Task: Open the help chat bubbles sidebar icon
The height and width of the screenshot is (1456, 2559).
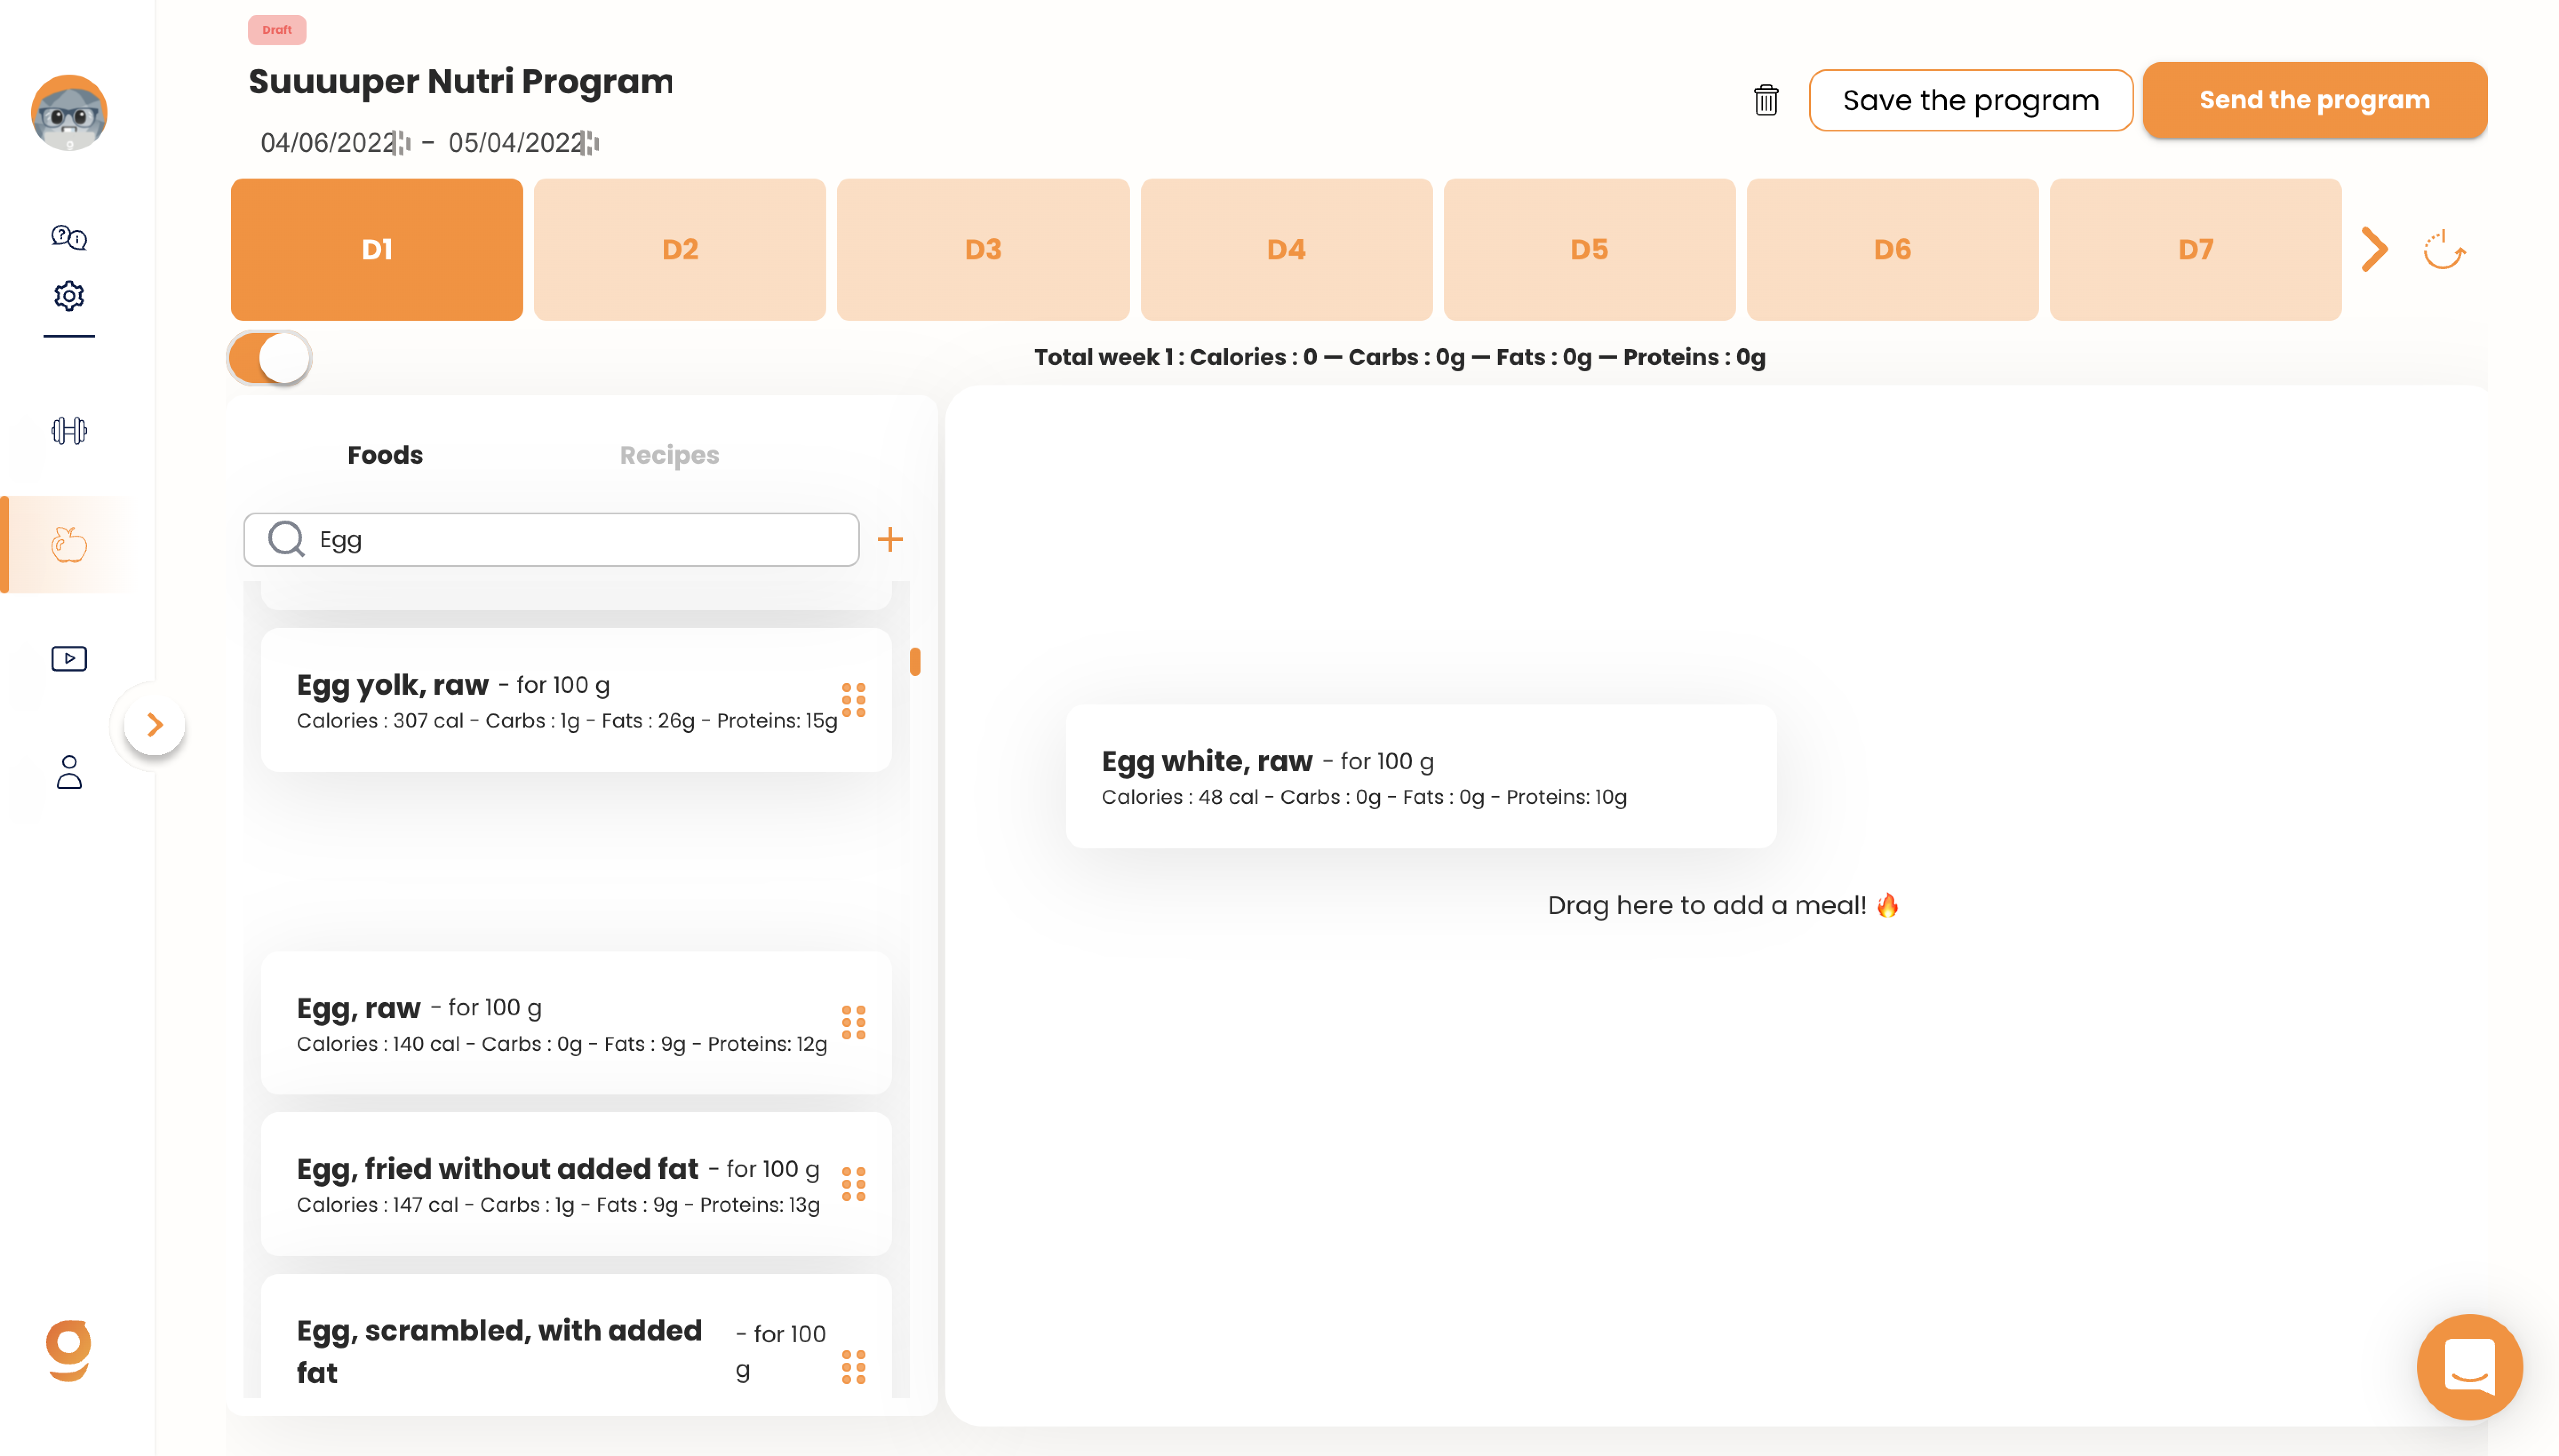Action: [x=69, y=237]
